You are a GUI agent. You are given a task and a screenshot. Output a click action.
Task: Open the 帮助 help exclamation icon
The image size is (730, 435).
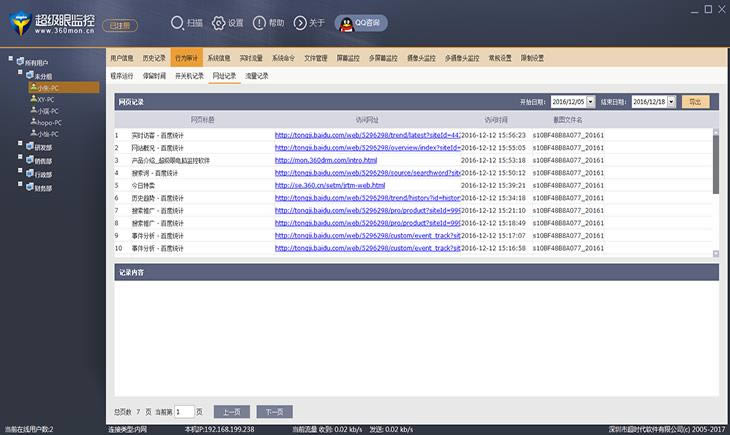pos(259,23)
